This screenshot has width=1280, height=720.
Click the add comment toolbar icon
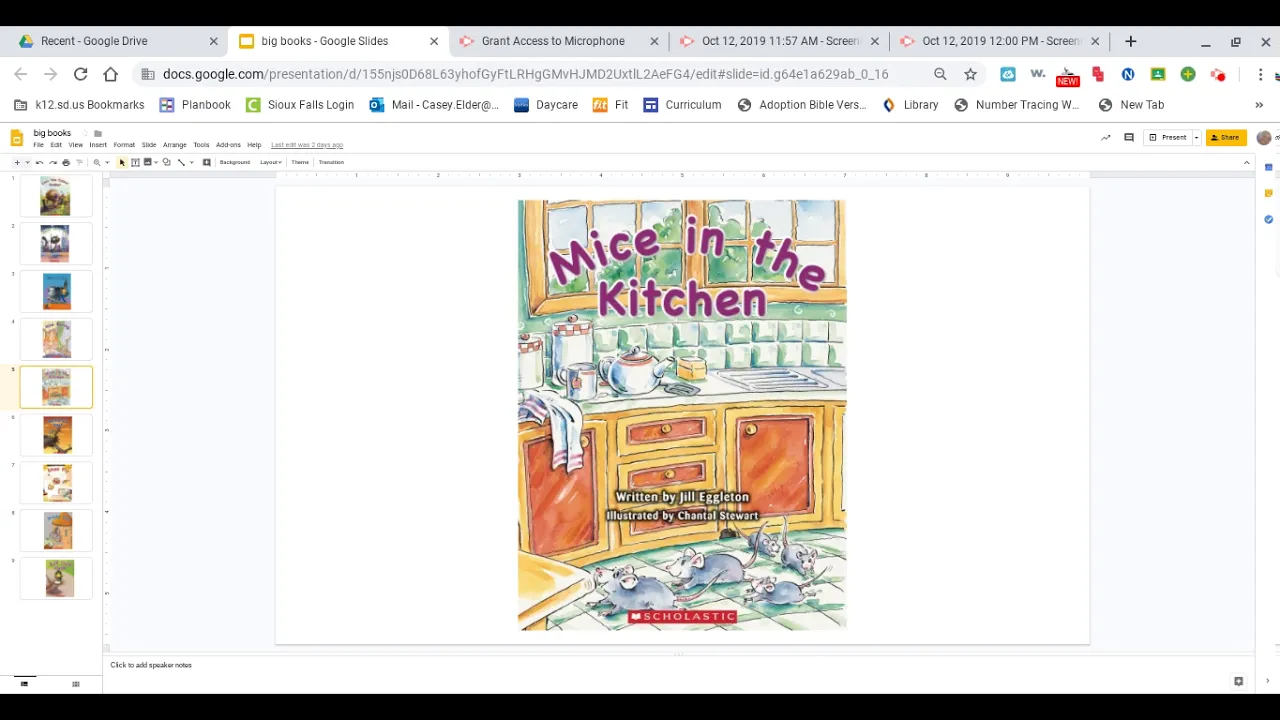point(207,162)
